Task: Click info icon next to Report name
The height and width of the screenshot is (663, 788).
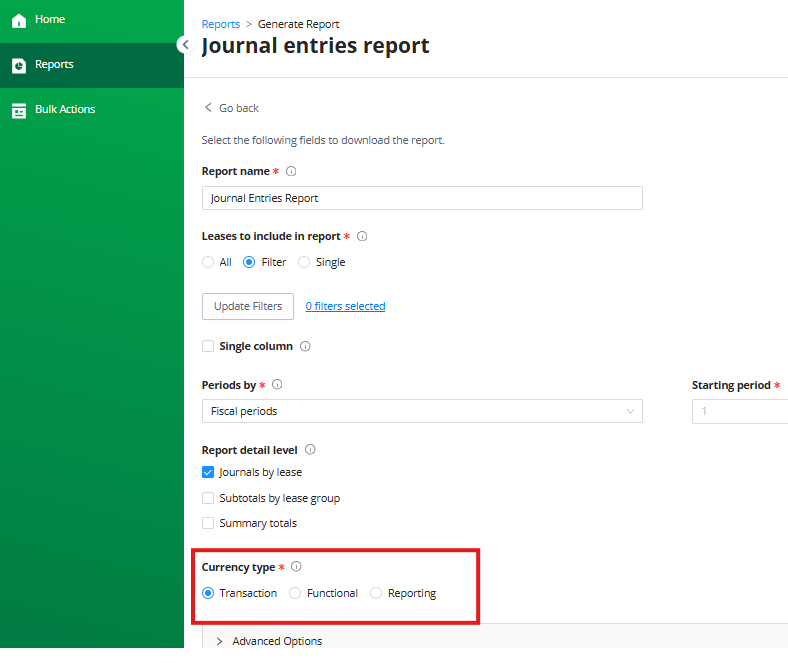Action: pyautogui.click(x=291, y=171)
